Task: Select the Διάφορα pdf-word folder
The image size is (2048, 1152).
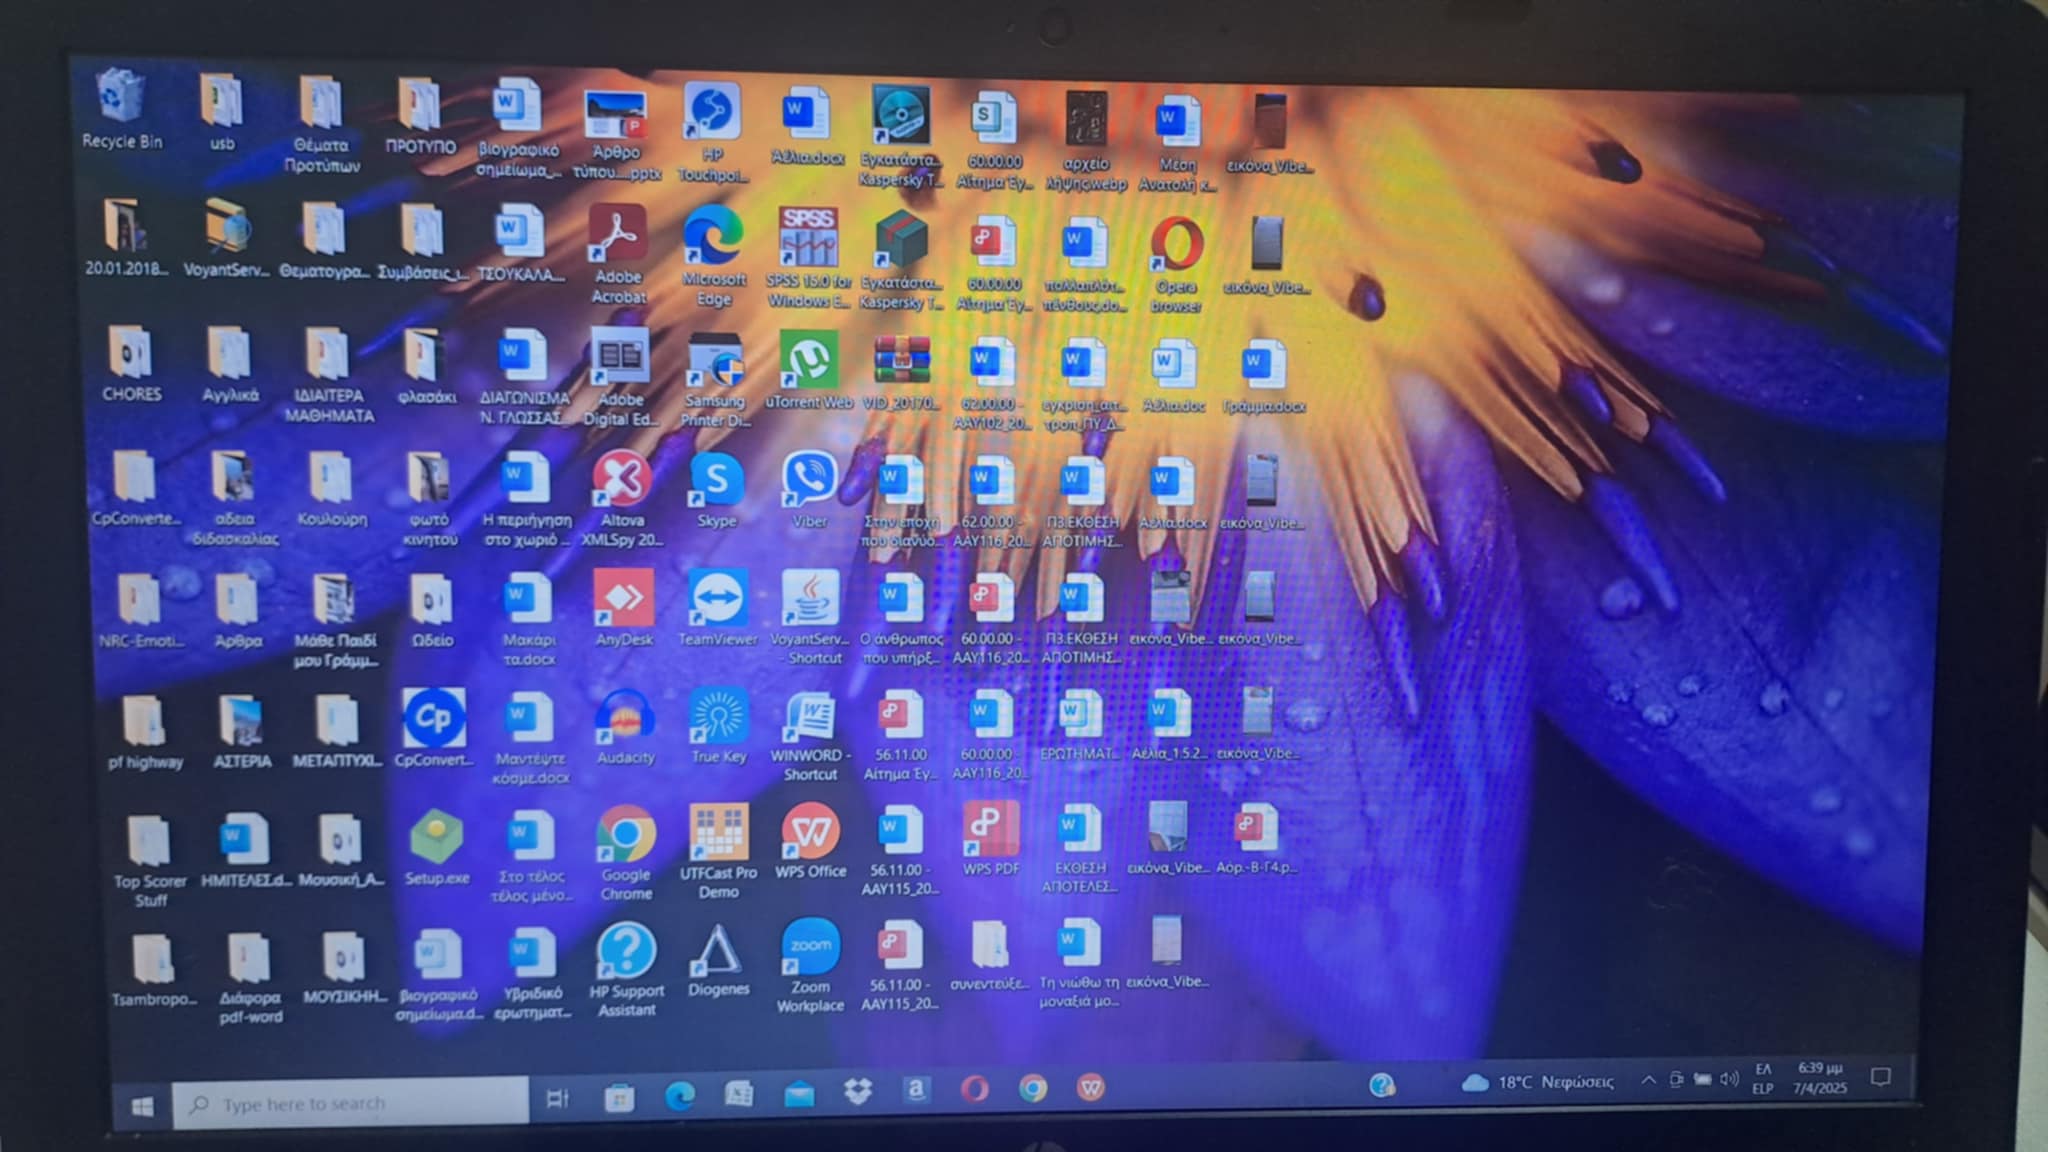Action: point(249,980)
